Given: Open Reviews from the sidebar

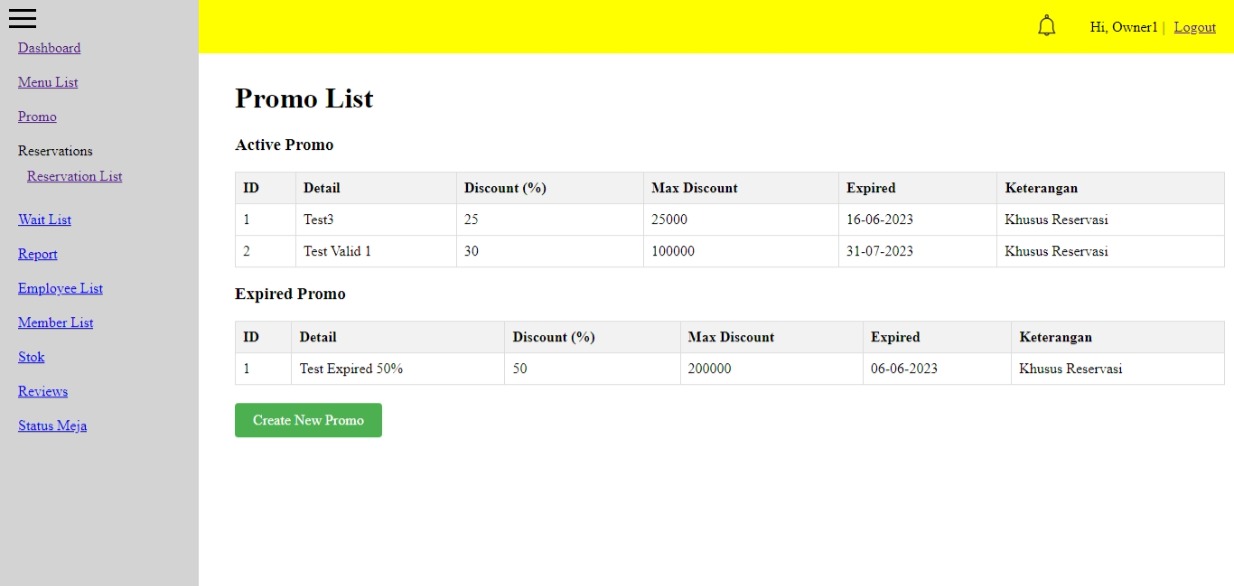Looking at the screenshot, I should pyautogui.click(x=43, y=391).
